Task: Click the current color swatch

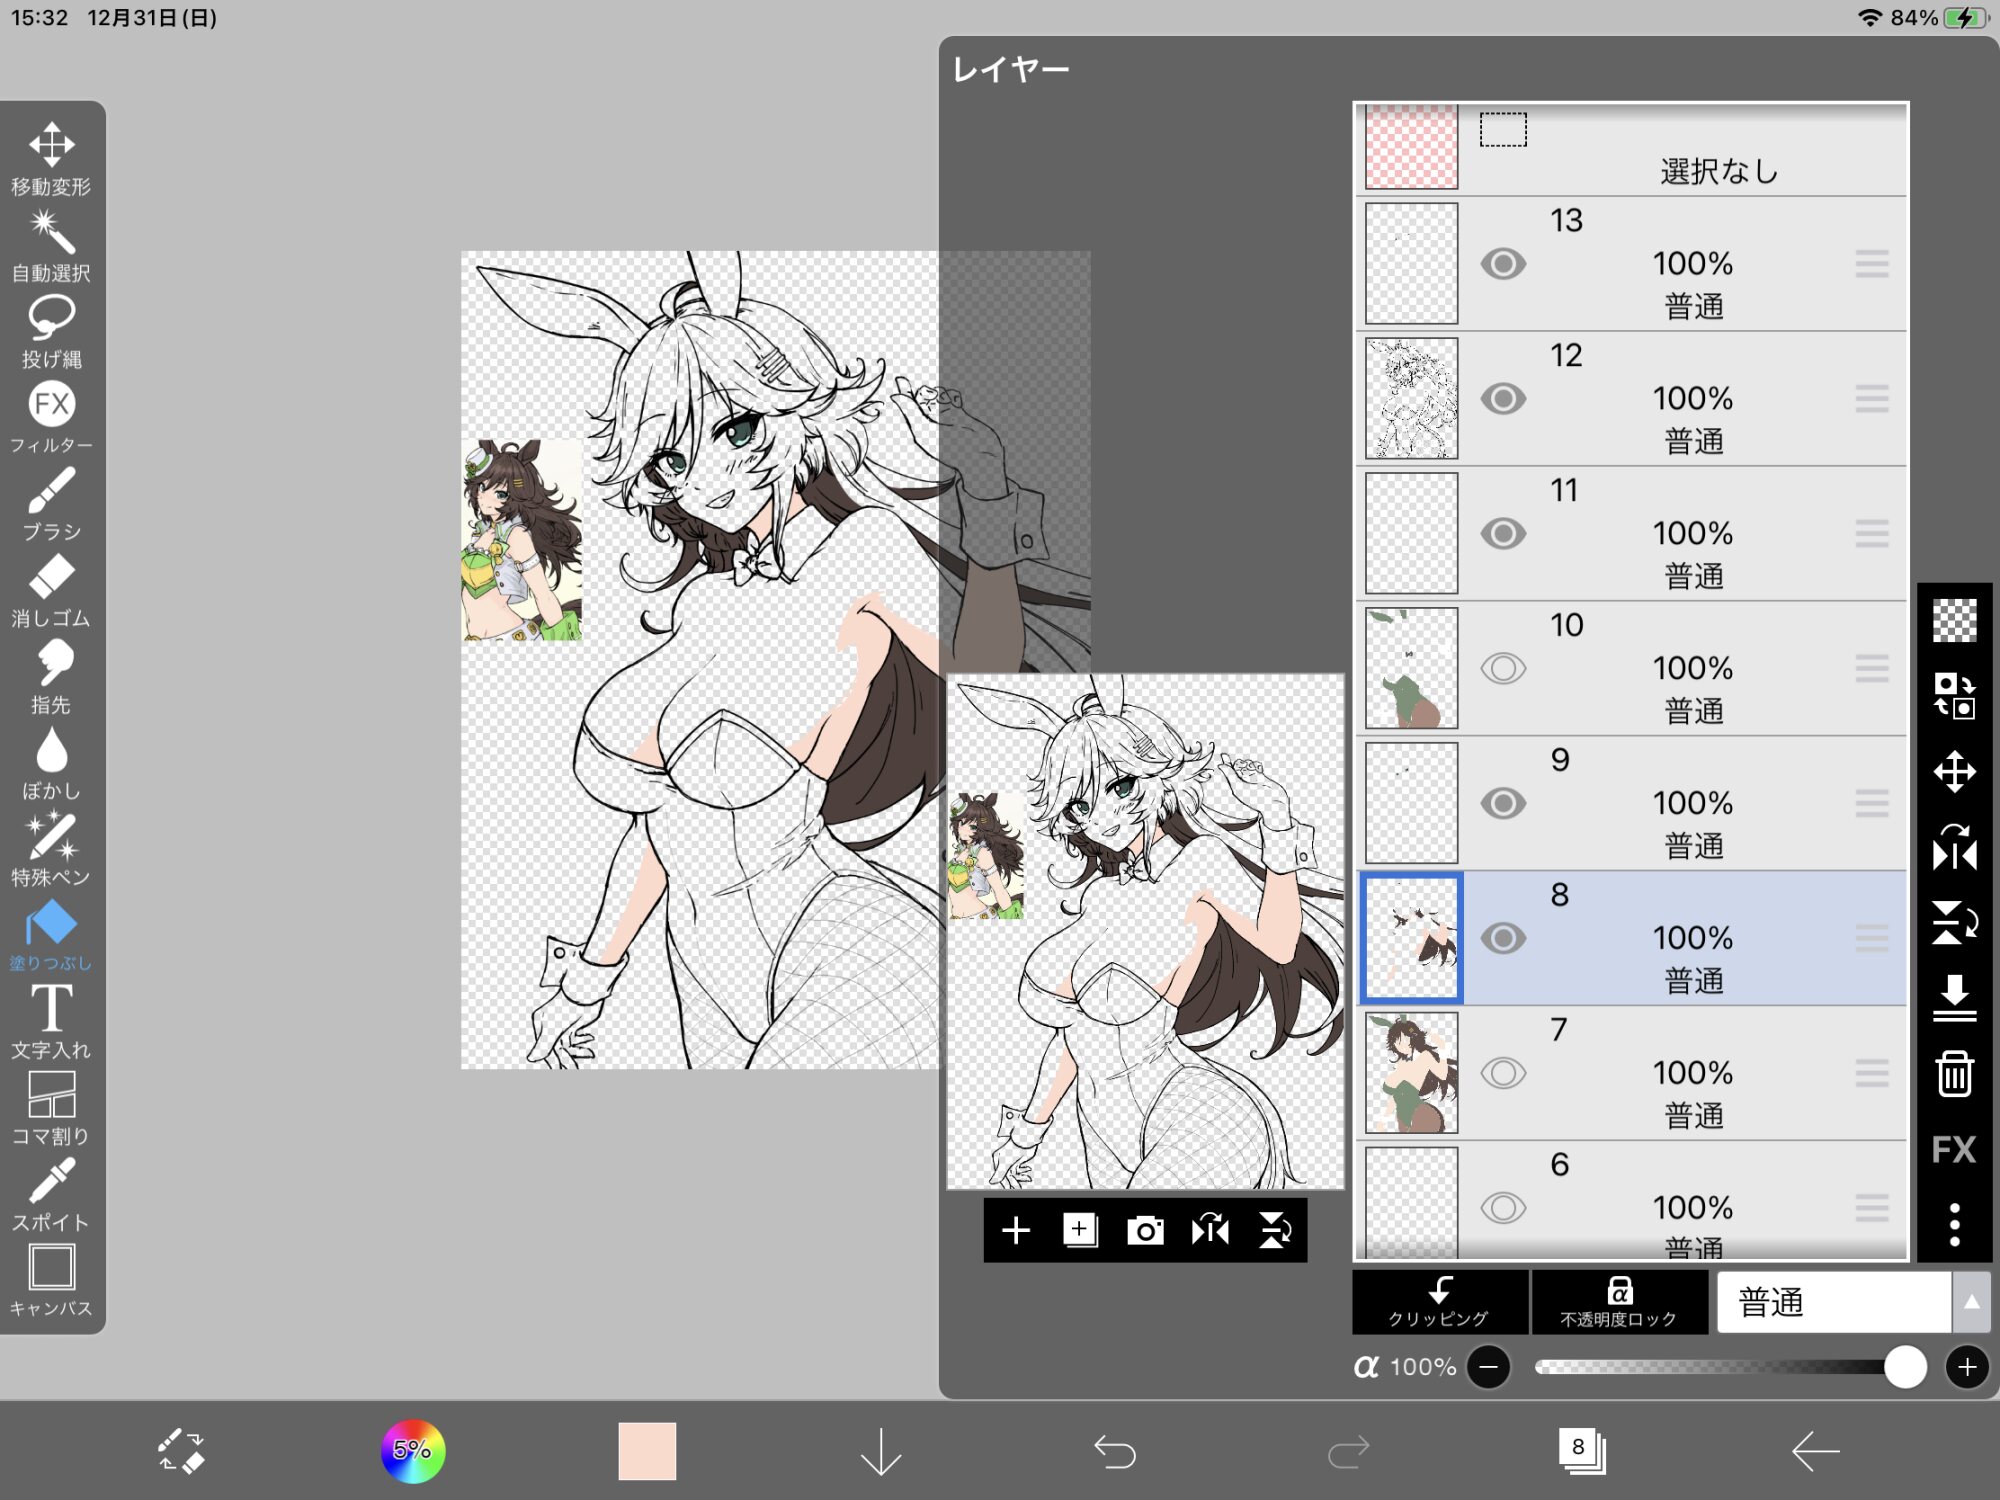Action: [x=647, y=1451]
